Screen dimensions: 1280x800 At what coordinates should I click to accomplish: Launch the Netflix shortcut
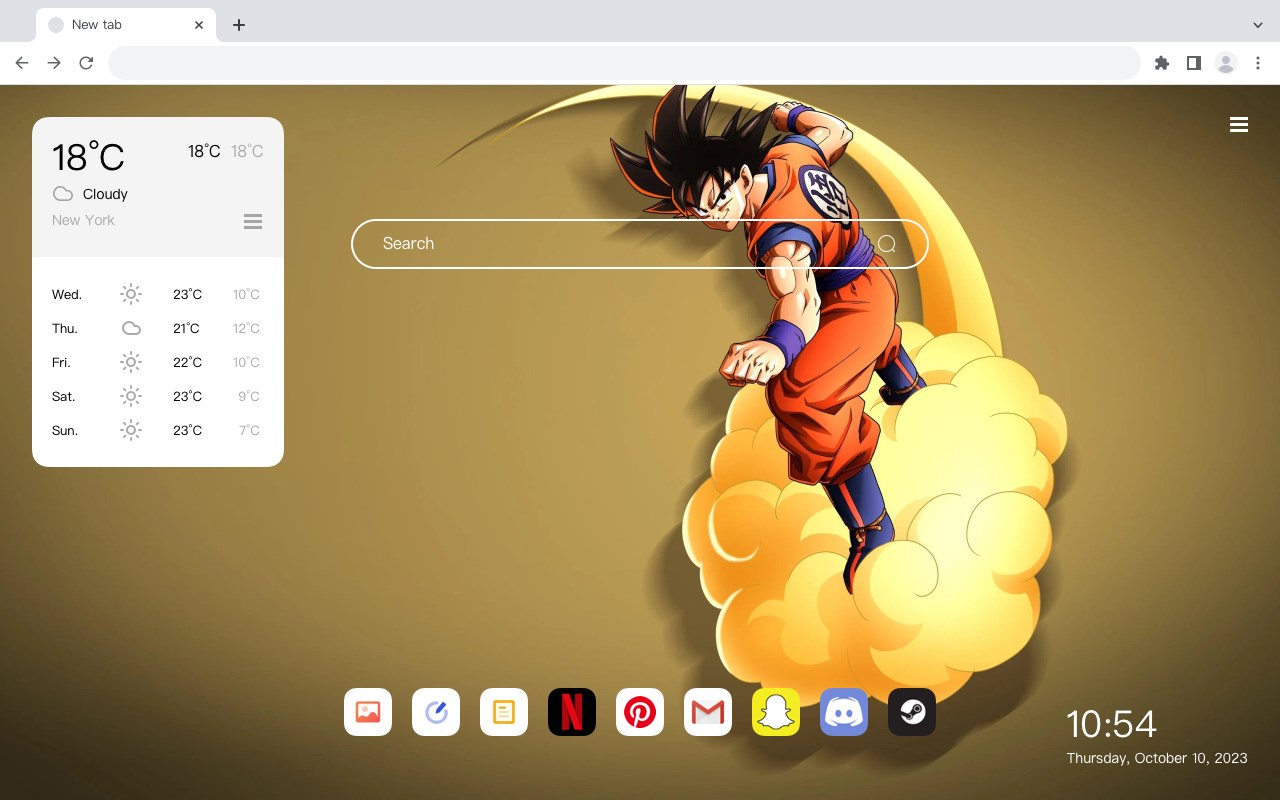pyautogui.click(x=572, y=712)
